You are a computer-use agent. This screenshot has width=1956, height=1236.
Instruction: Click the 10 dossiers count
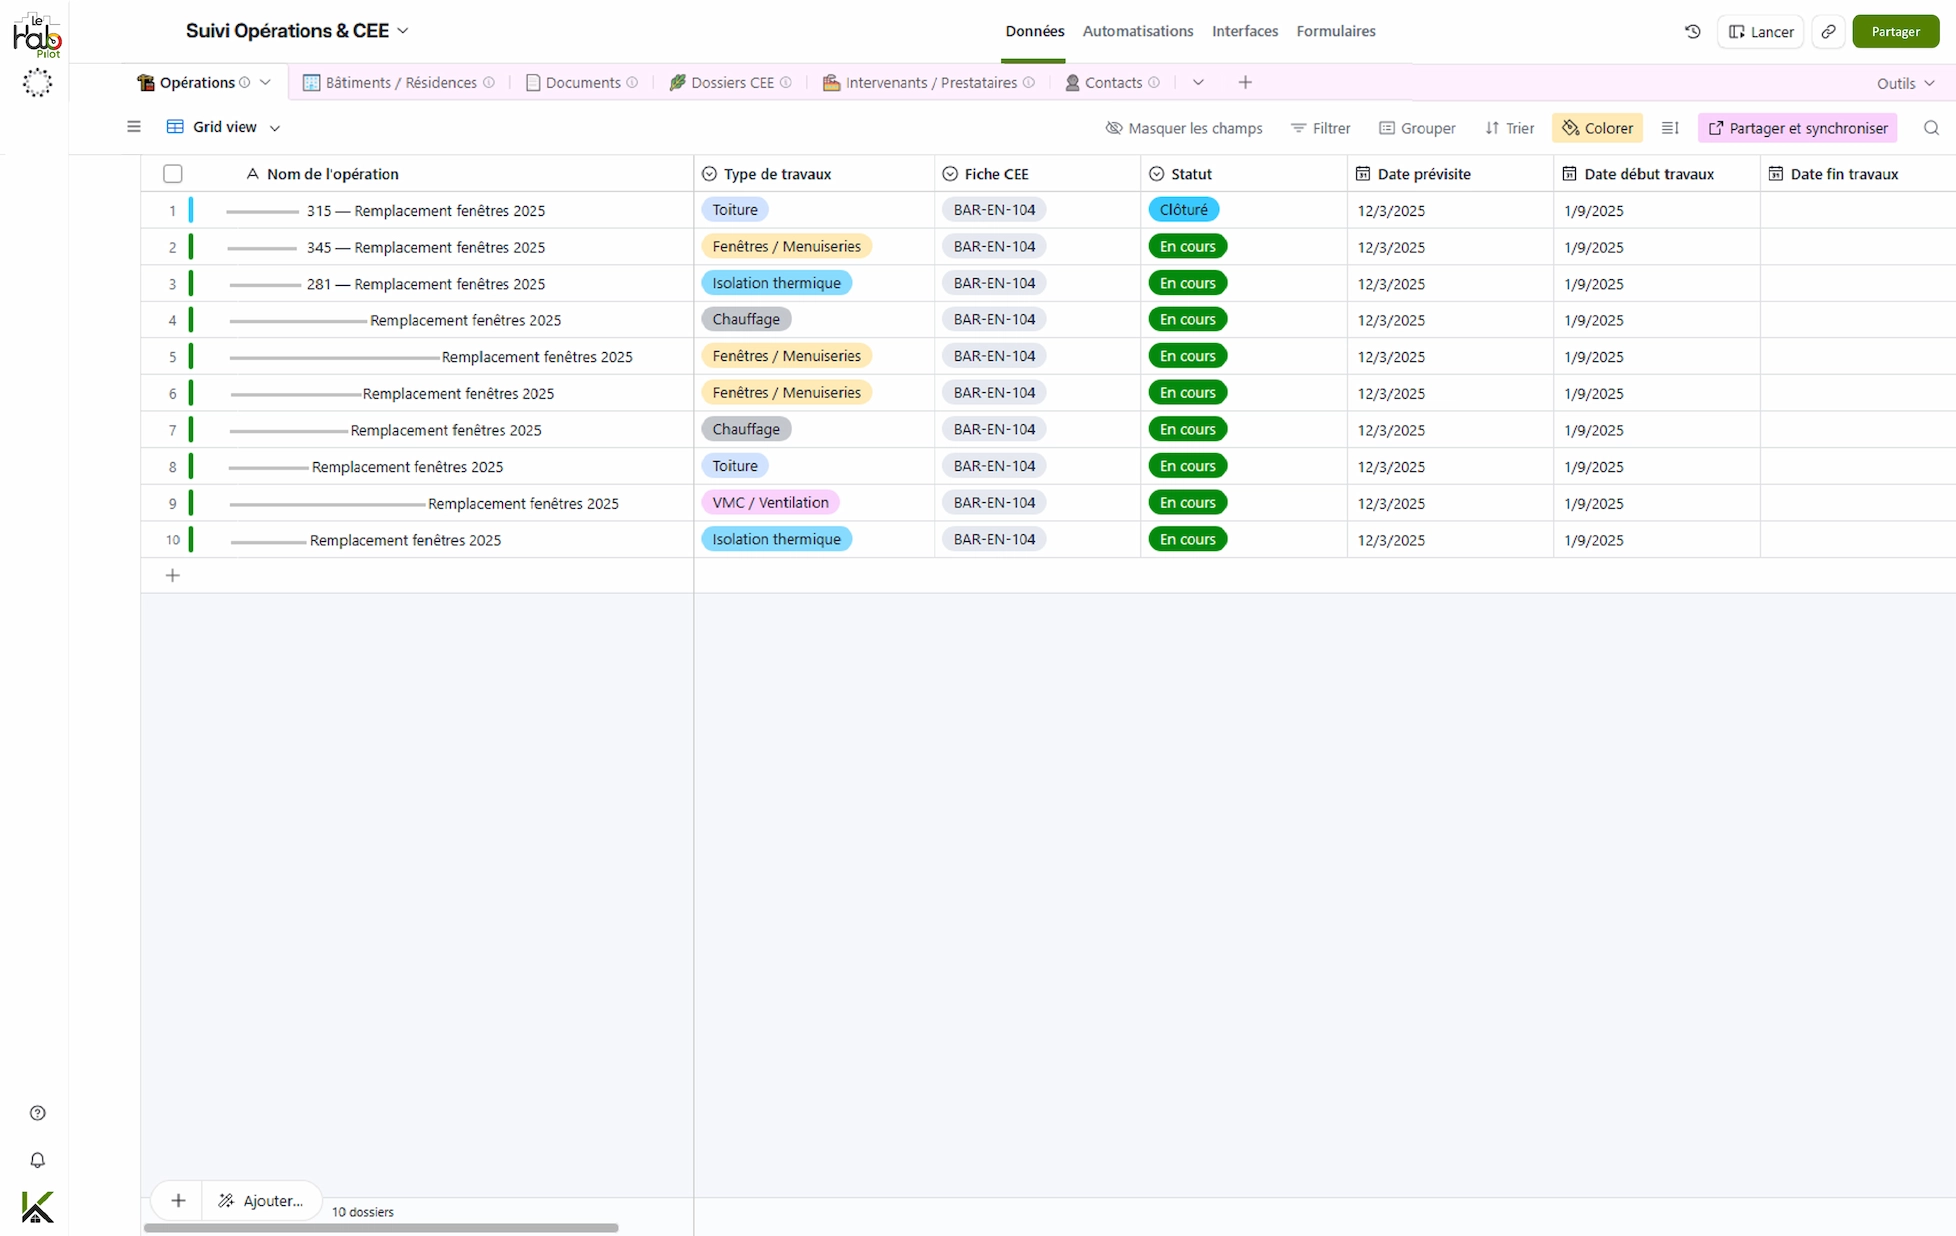[363, 1212]
